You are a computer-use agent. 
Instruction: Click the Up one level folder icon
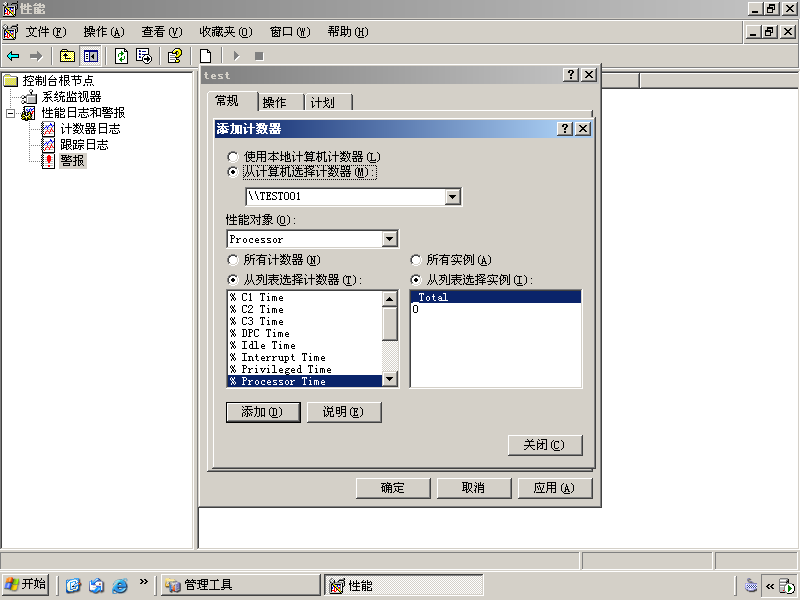67,56
